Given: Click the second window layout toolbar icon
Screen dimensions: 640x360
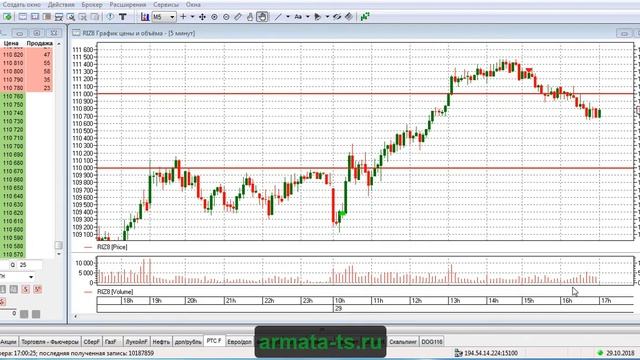Looking at the screenshot, I should (x=35, y=17).
